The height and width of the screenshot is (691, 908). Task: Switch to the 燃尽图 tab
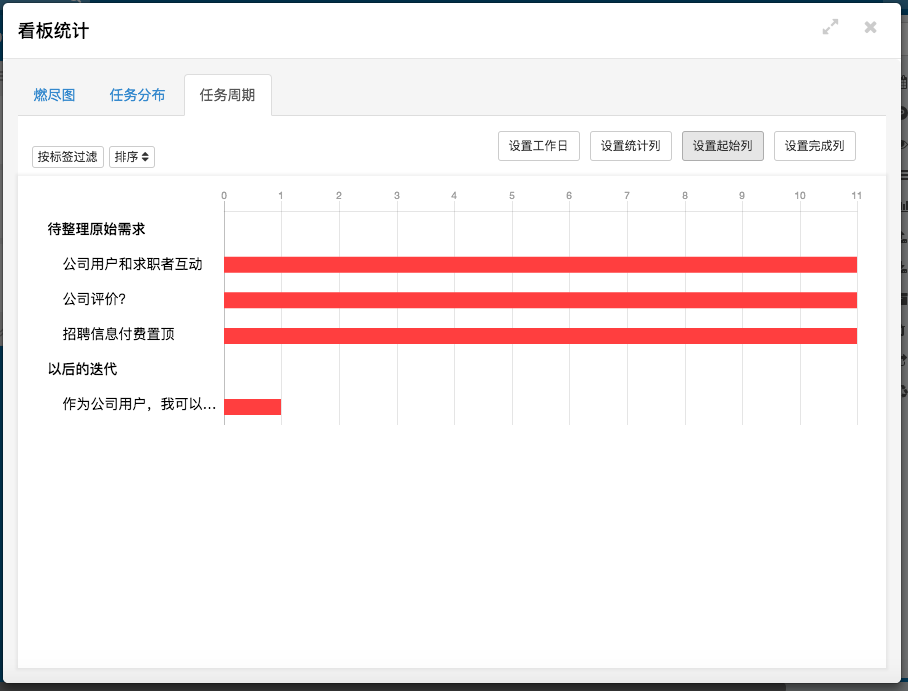[54, 95]
